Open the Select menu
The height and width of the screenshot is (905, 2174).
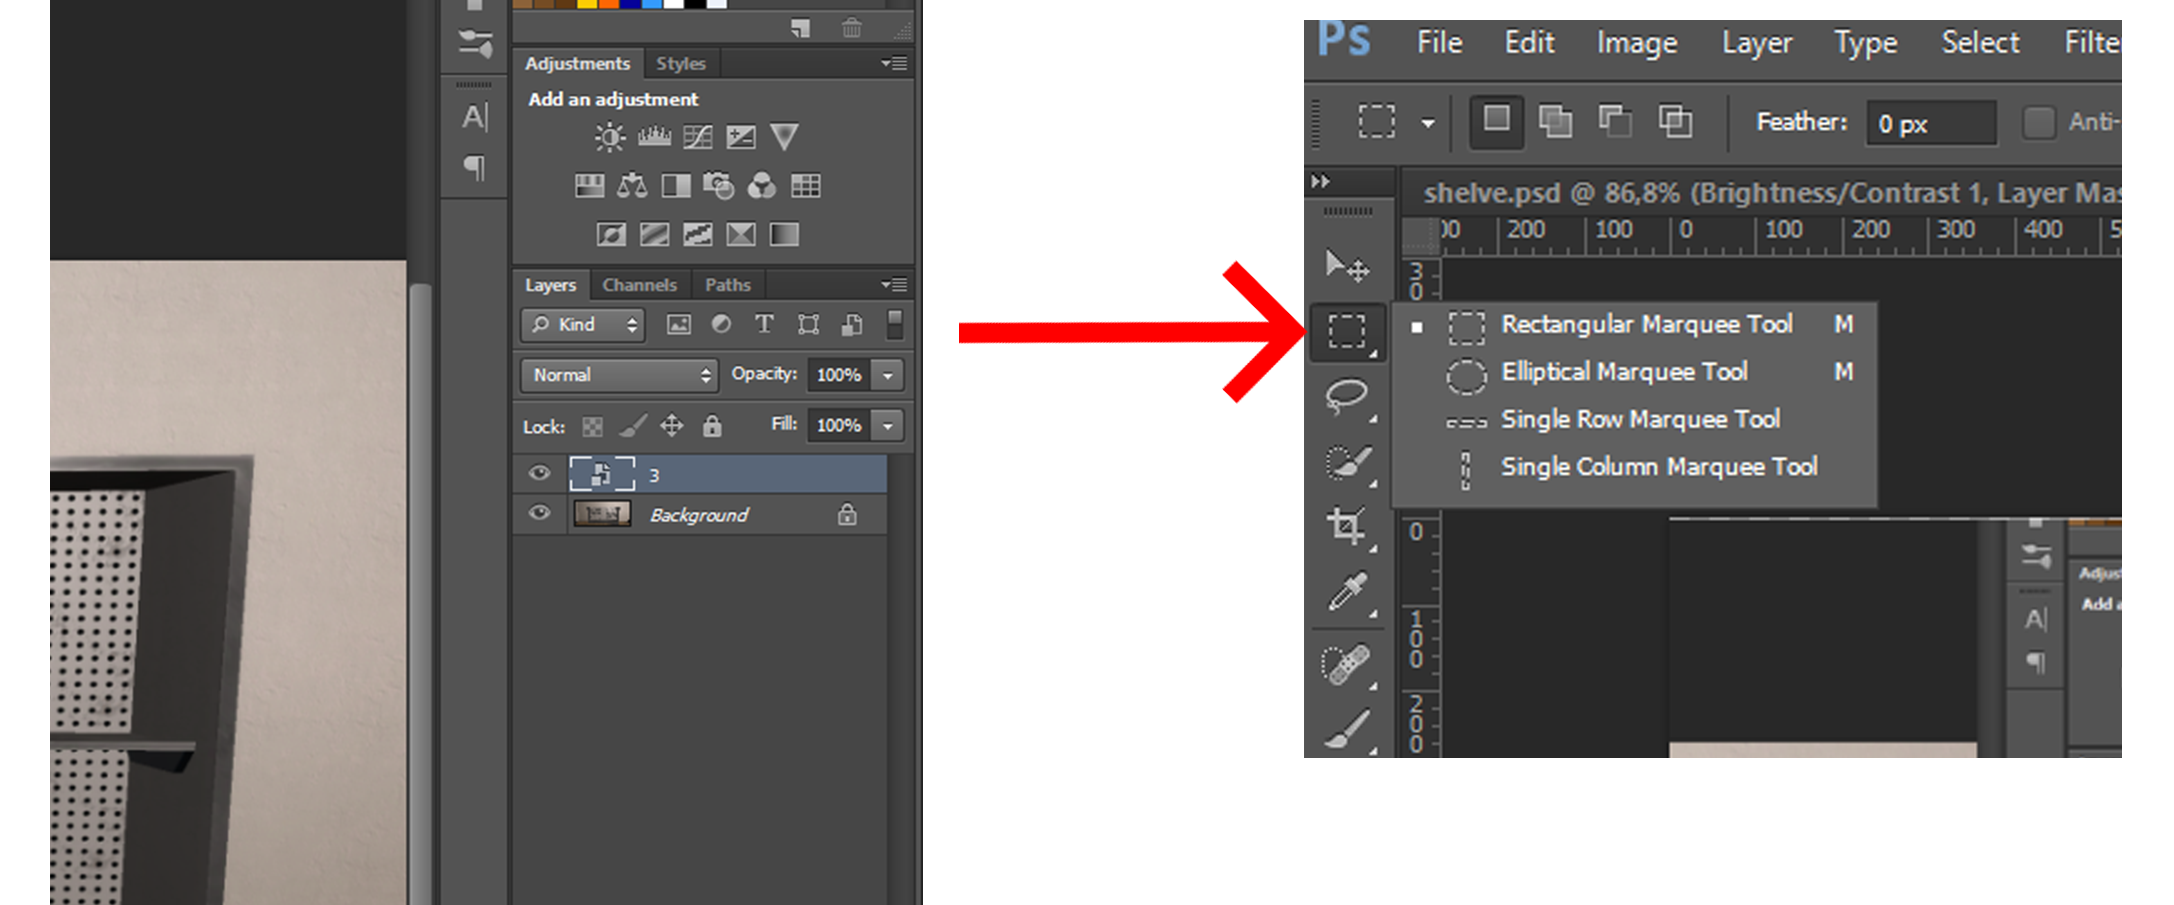(1980, 42)
